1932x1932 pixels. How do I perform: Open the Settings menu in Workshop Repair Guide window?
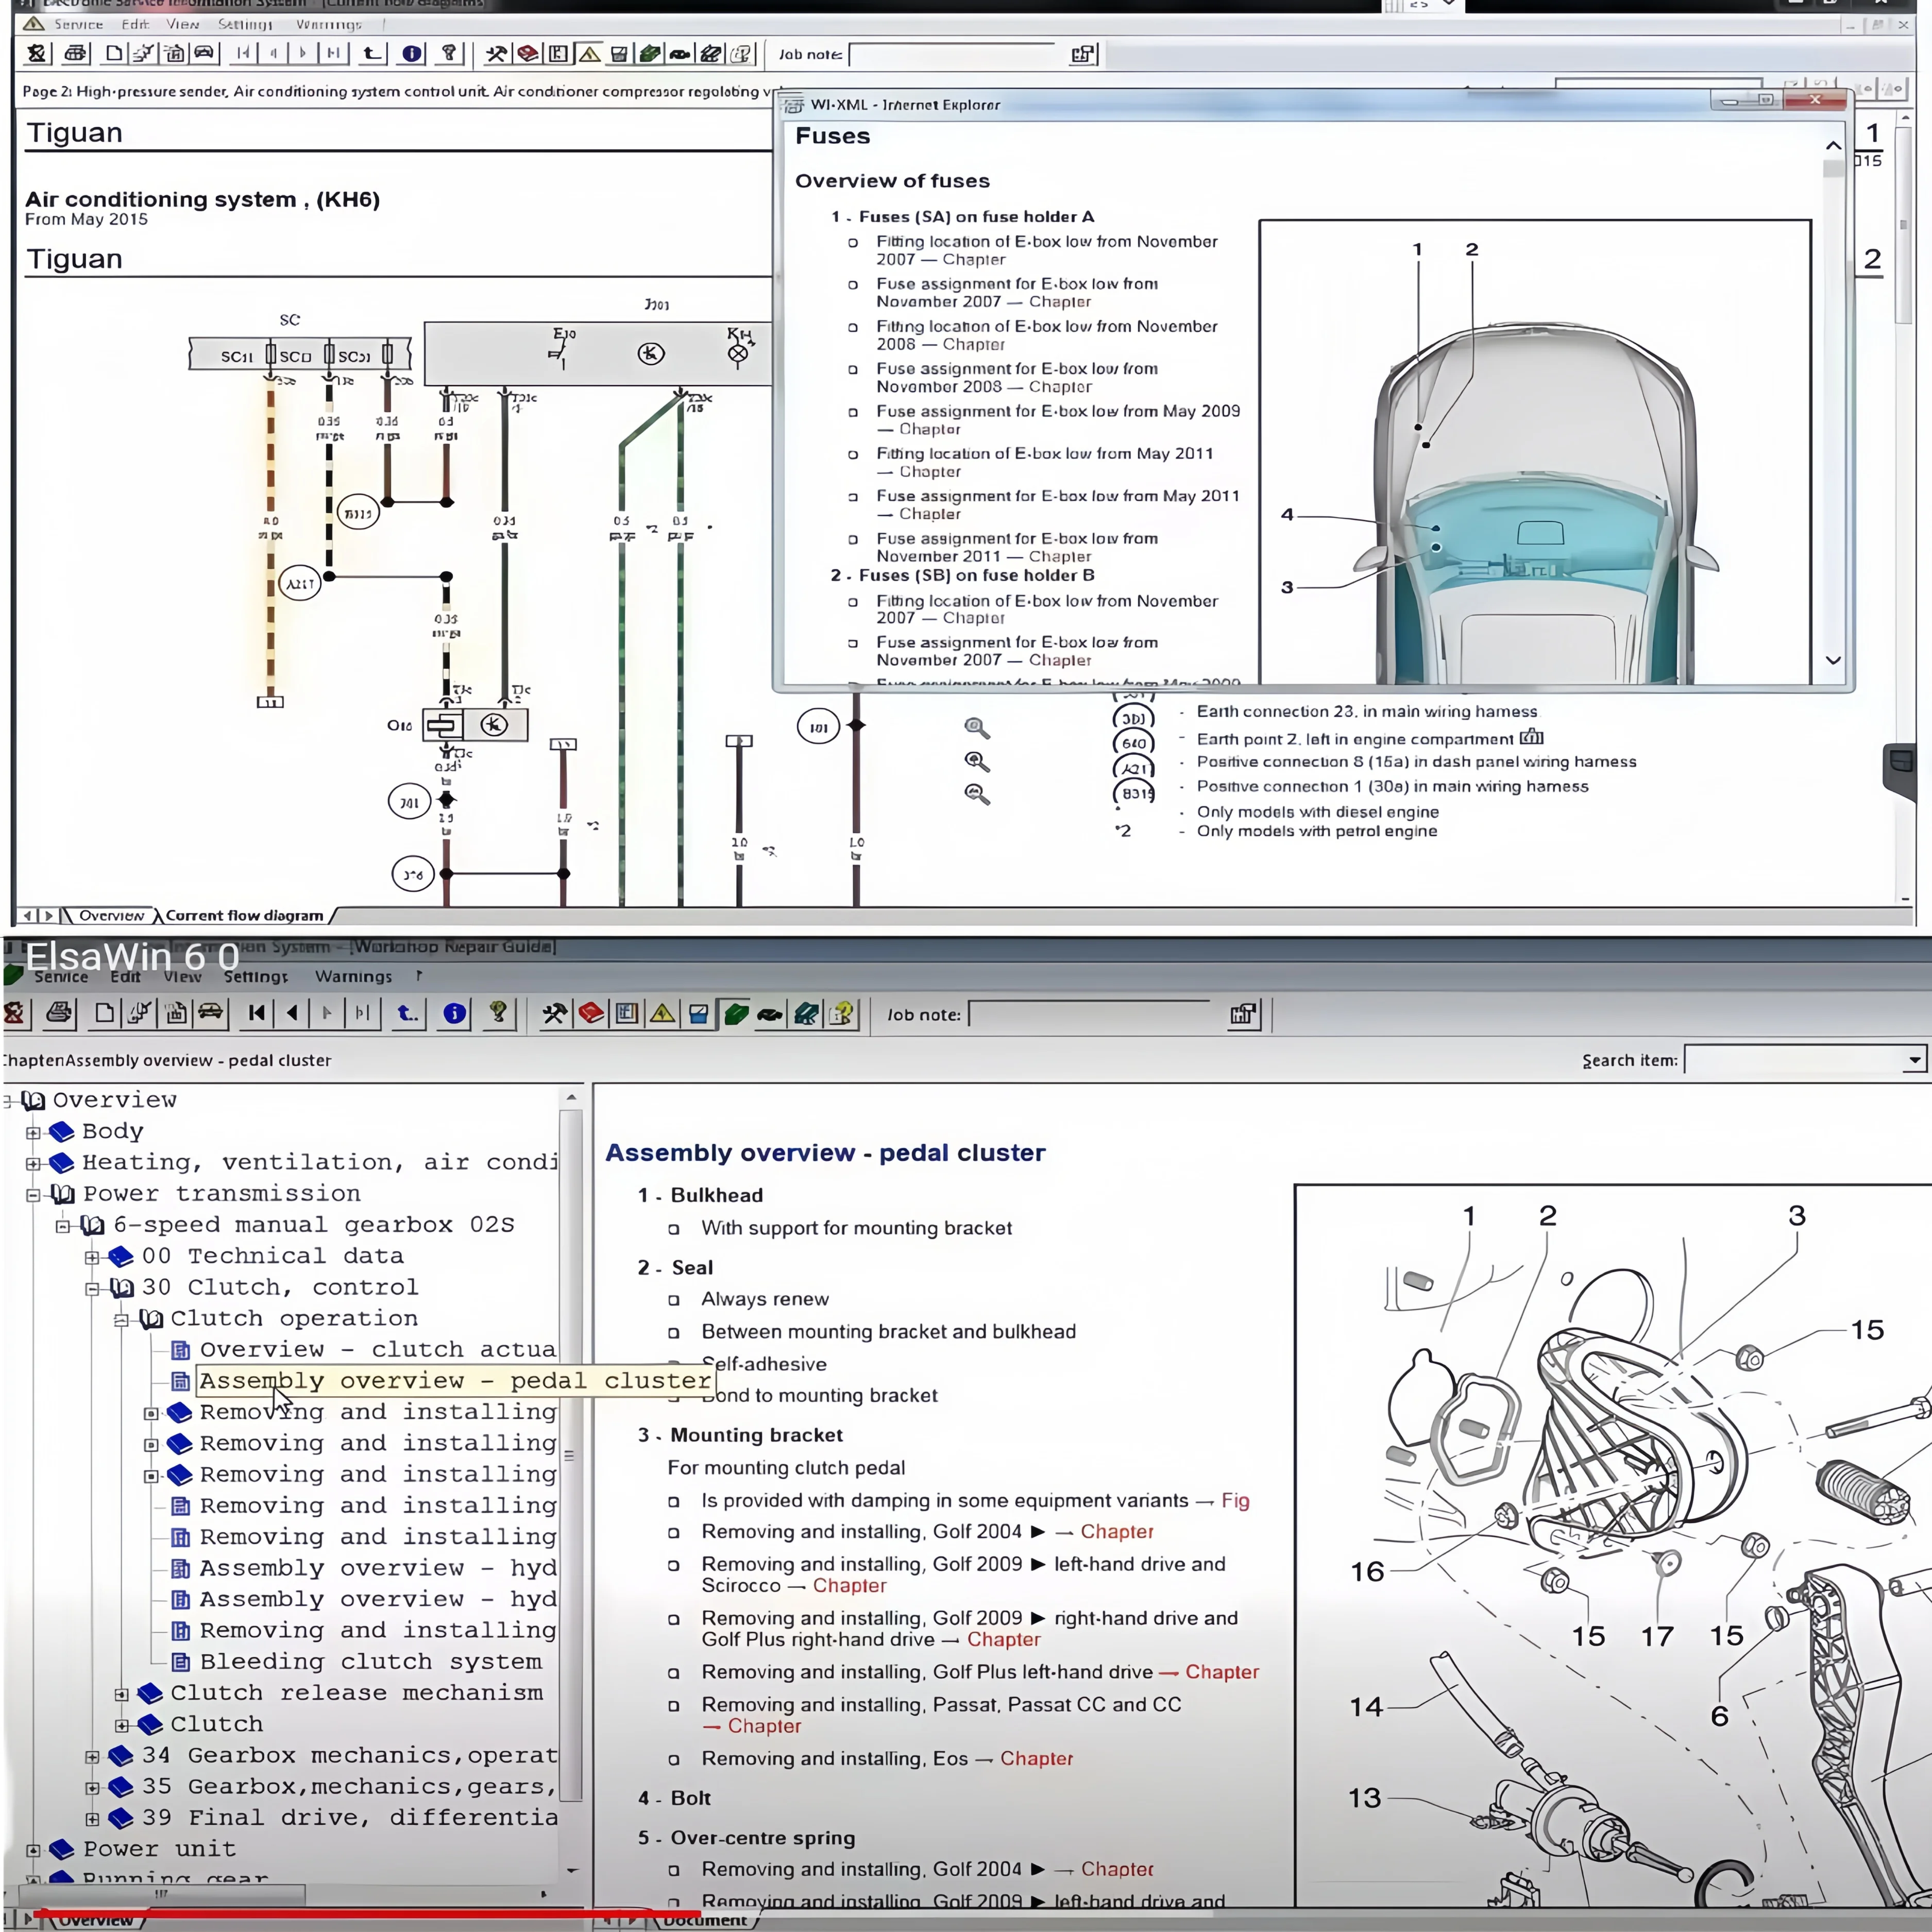pos(256,976)
